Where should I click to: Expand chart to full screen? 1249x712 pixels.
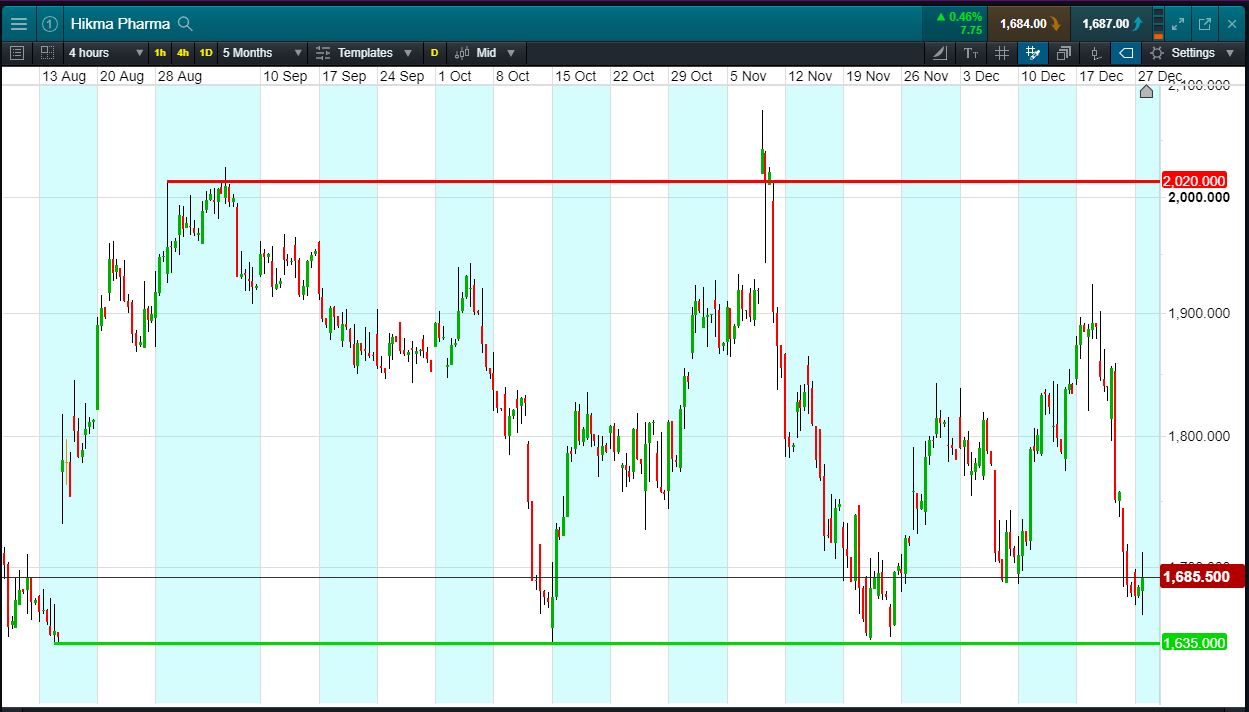[1178, 23]
